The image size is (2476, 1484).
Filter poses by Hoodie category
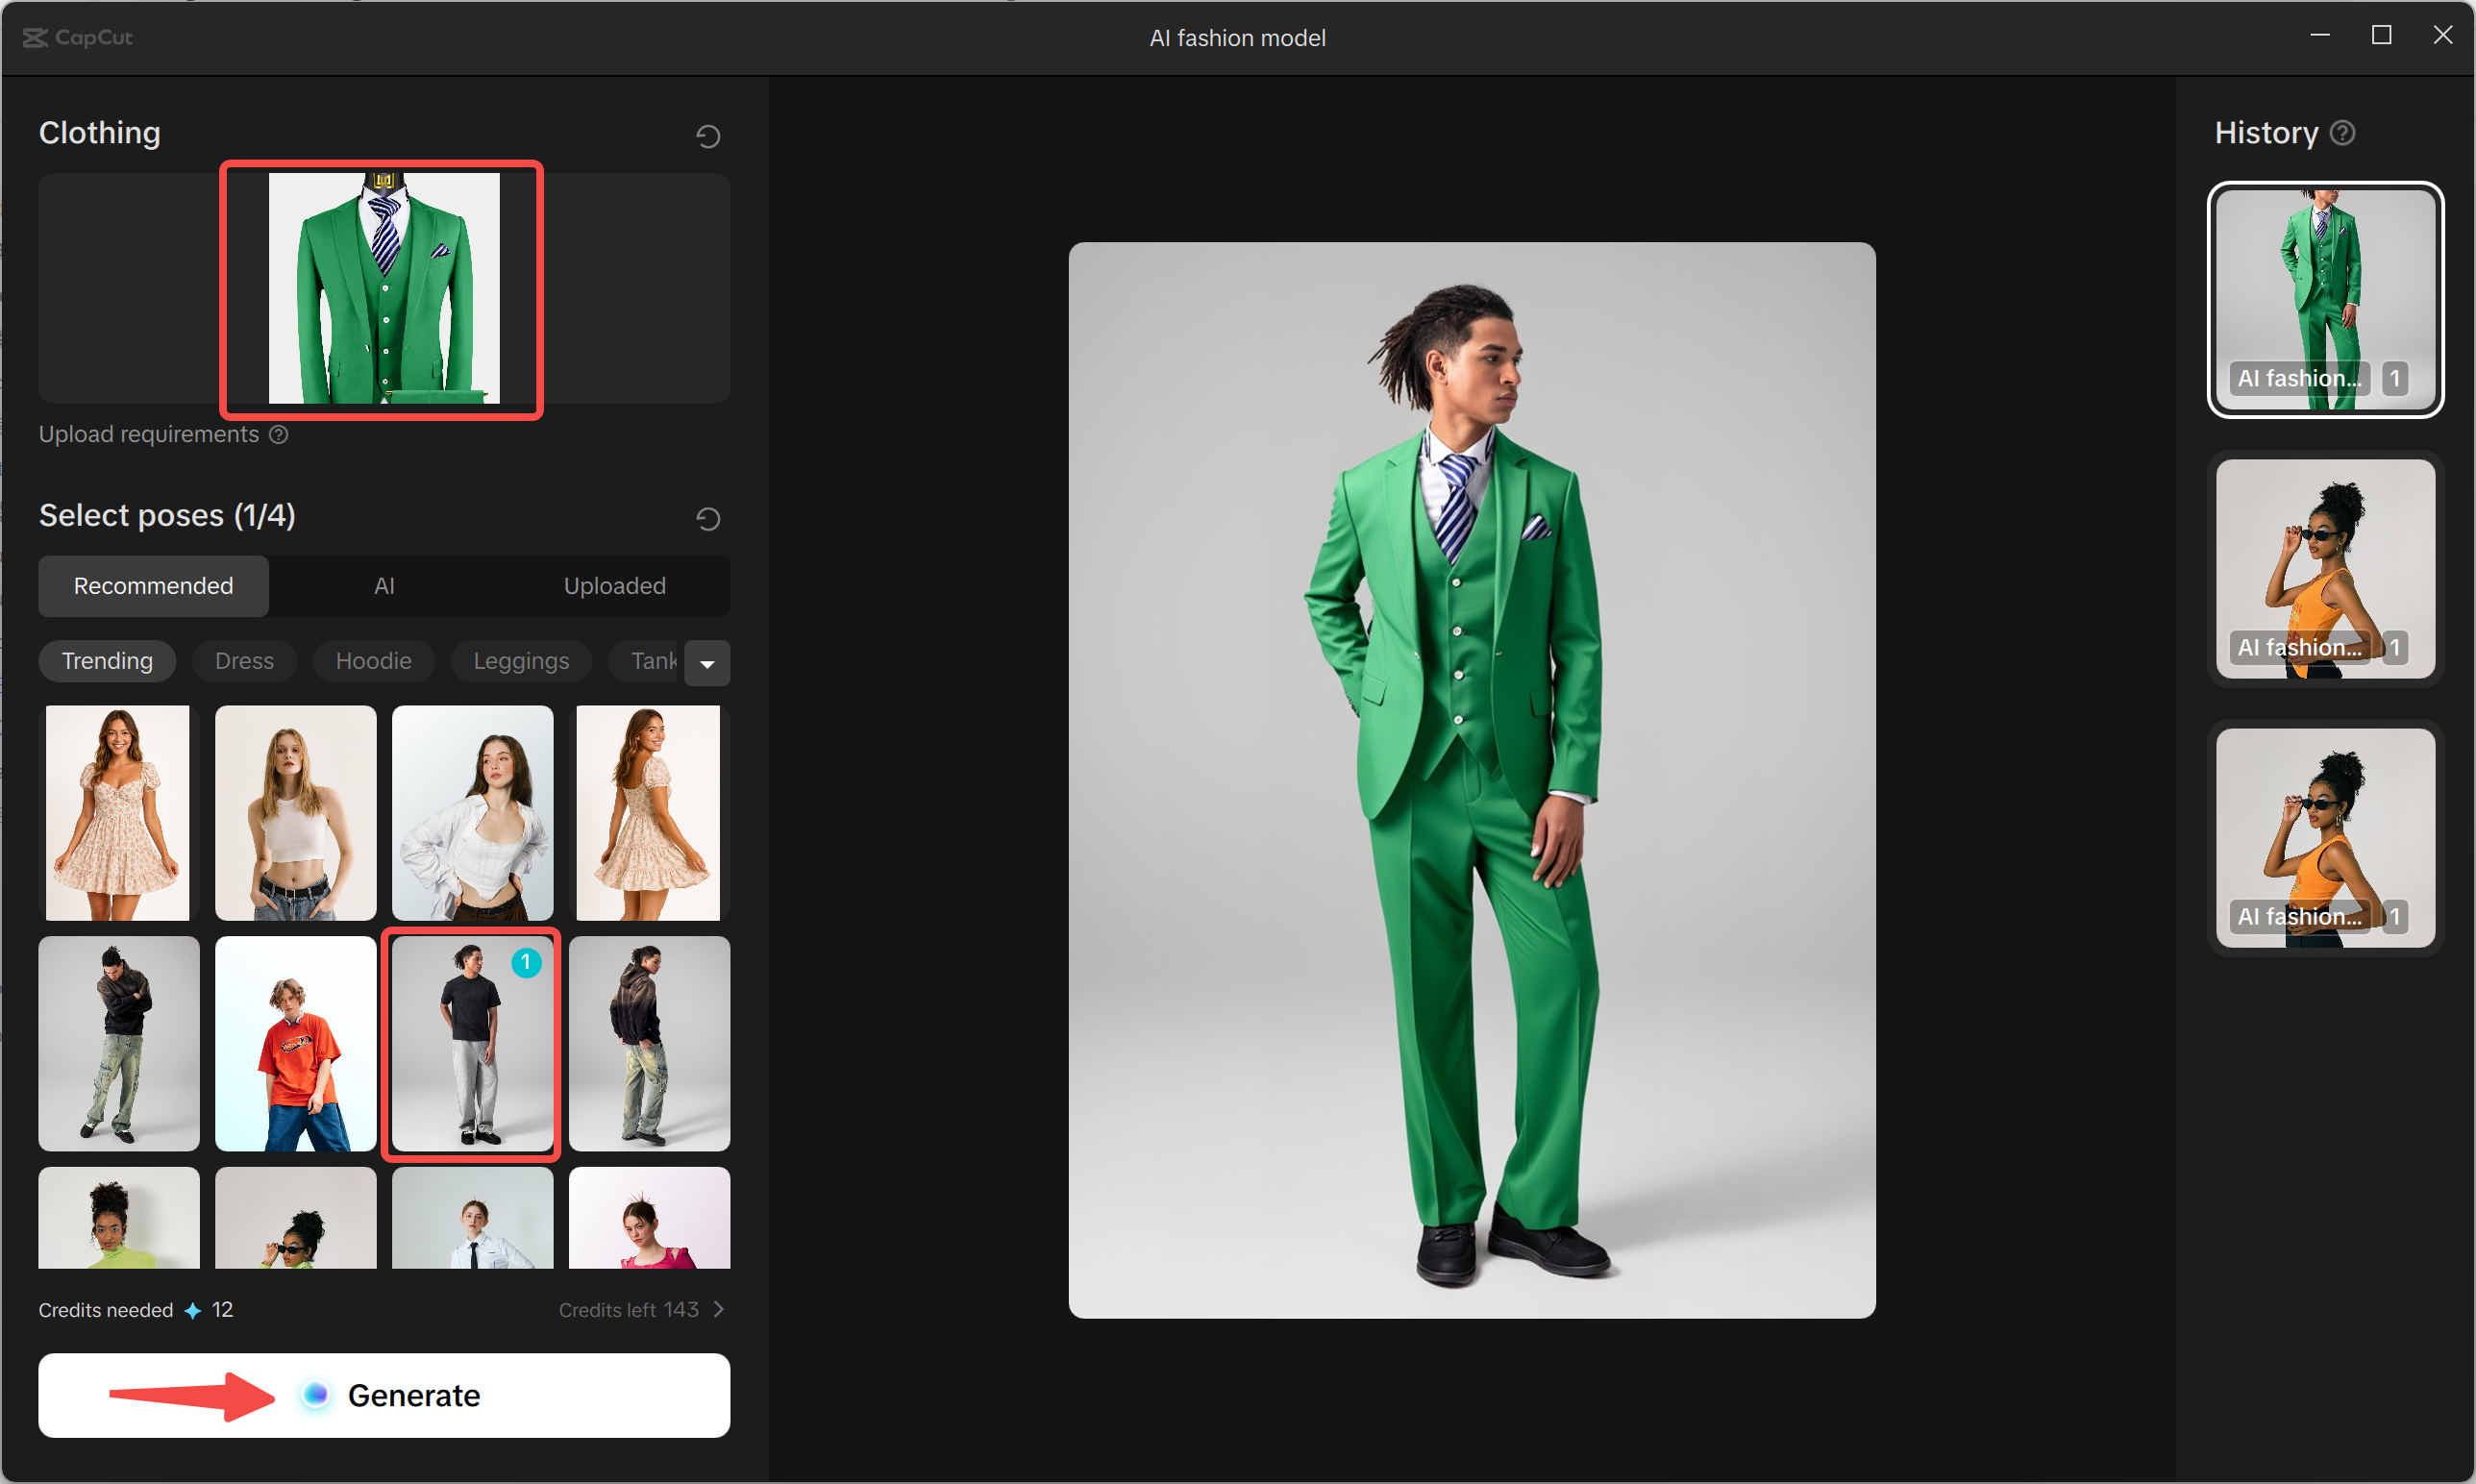tap(373, 661)
